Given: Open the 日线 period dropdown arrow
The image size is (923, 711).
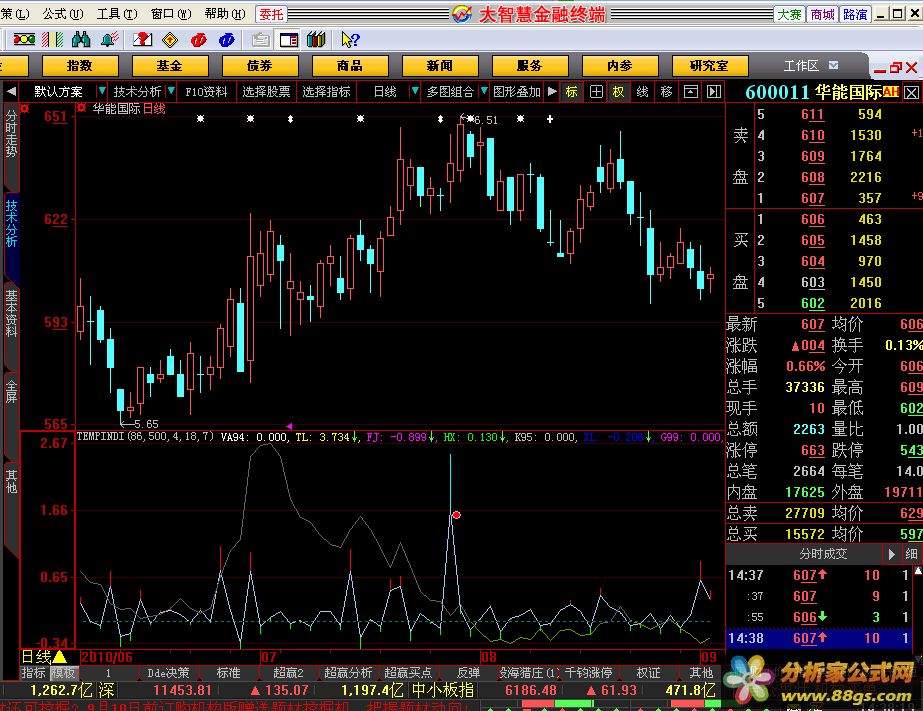Looking at the screenshot, I should click(x=415, y=91).
